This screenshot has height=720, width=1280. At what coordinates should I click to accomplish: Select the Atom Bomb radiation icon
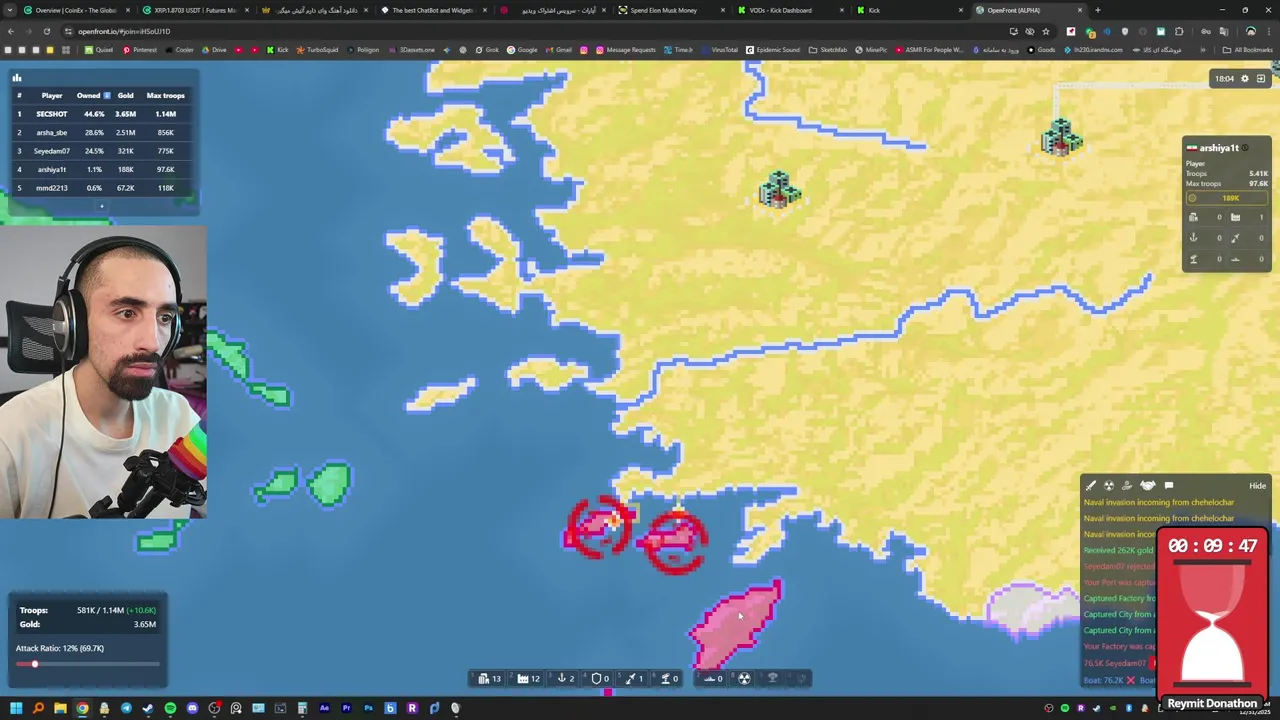[x=744, y=678]
